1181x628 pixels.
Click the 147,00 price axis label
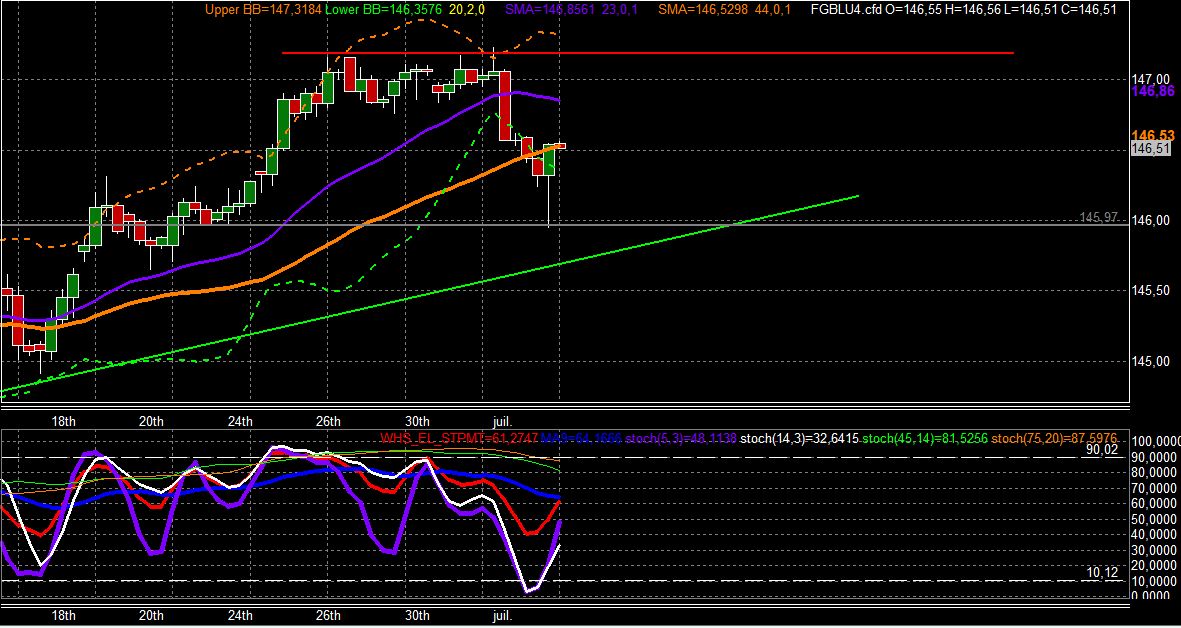point(1152,80)
